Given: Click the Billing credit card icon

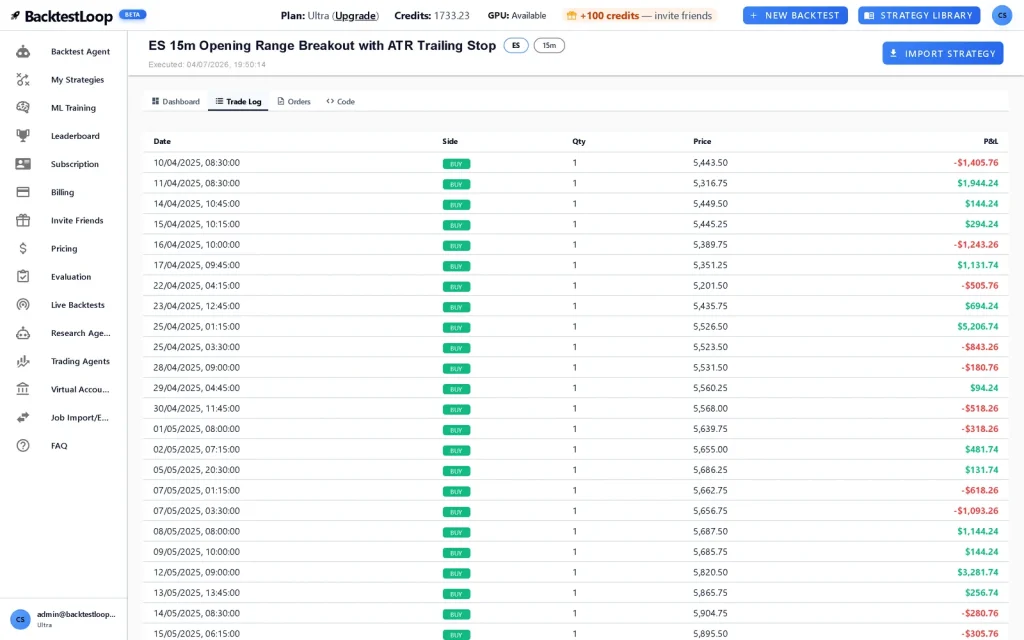Looking at the screenshot, I should tap(23, 192).
